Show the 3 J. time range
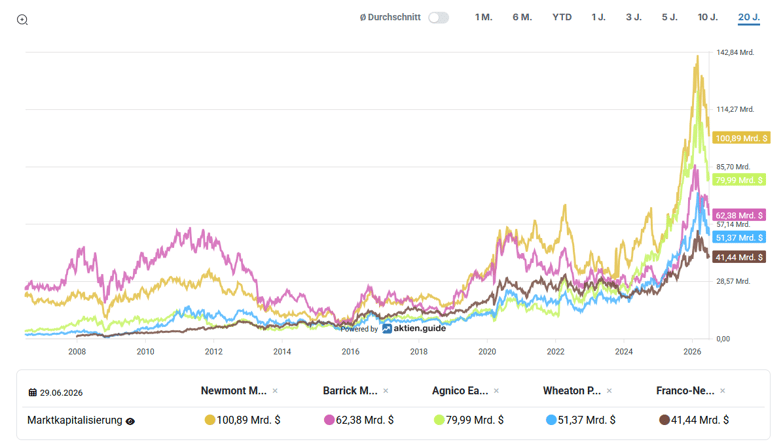The height and width of the screenshot is (444, 783). coord(634,17)
